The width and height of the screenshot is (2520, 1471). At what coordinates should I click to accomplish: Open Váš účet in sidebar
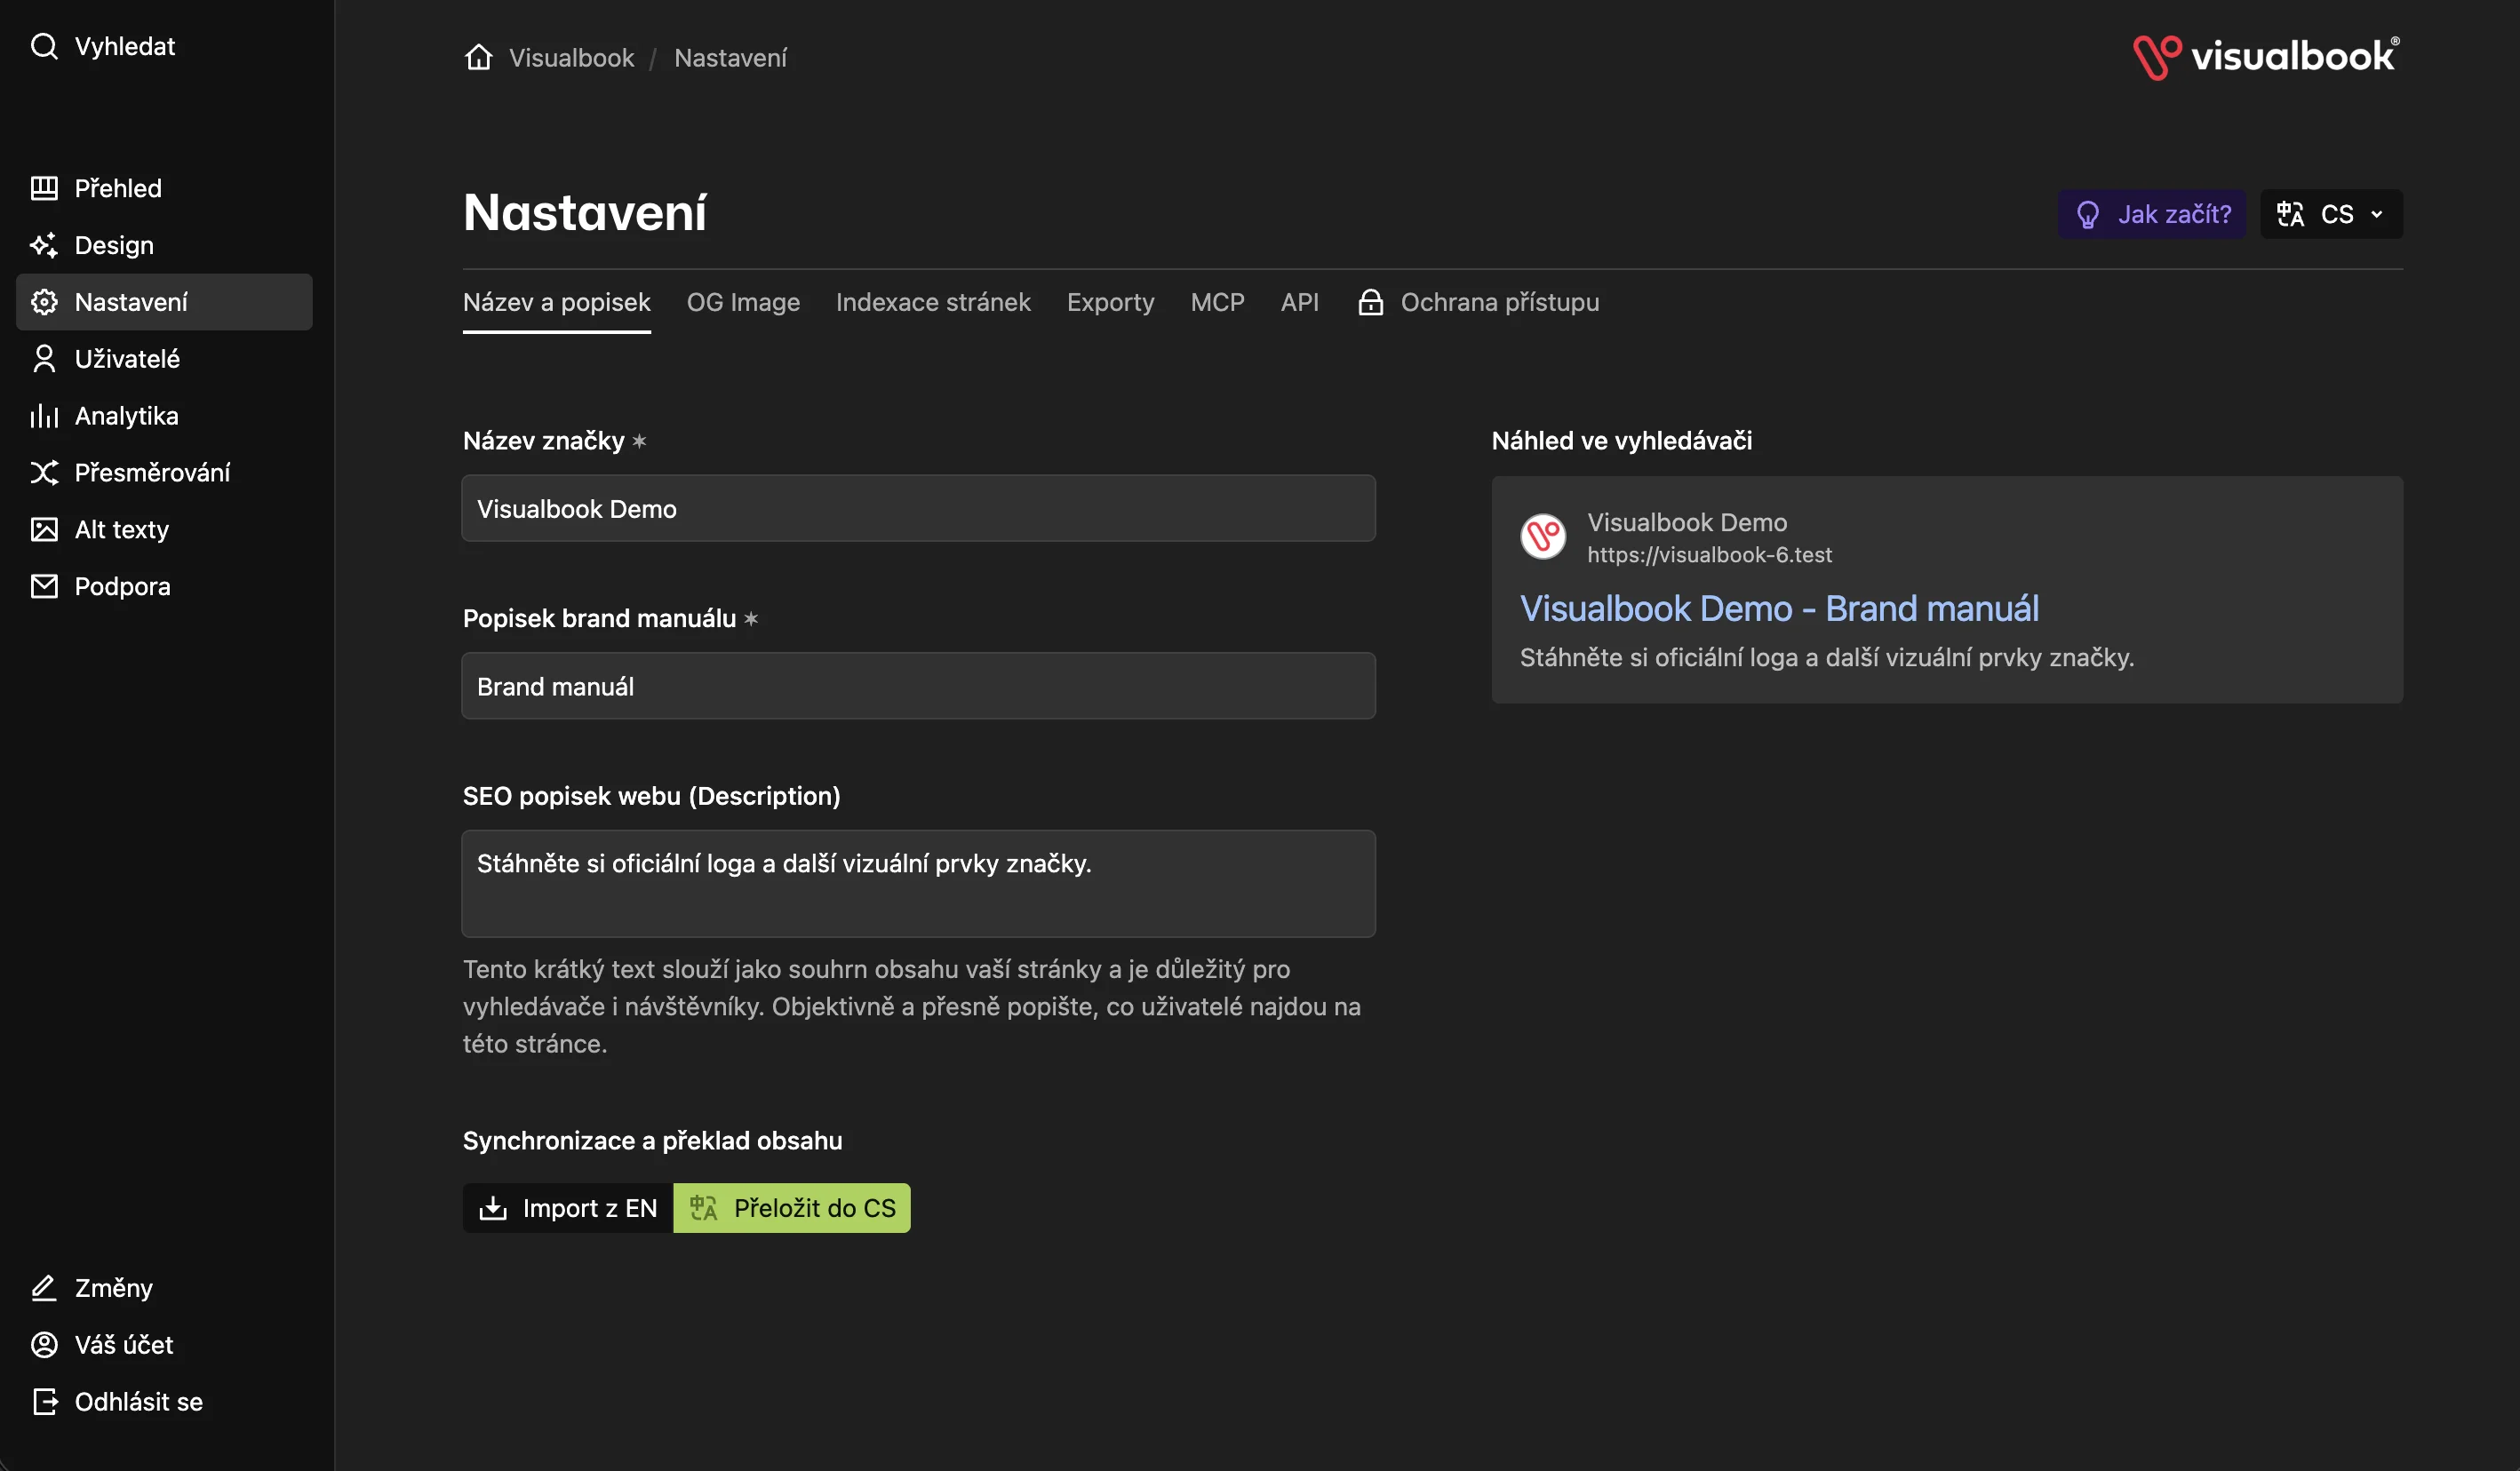click(164, 1345)
